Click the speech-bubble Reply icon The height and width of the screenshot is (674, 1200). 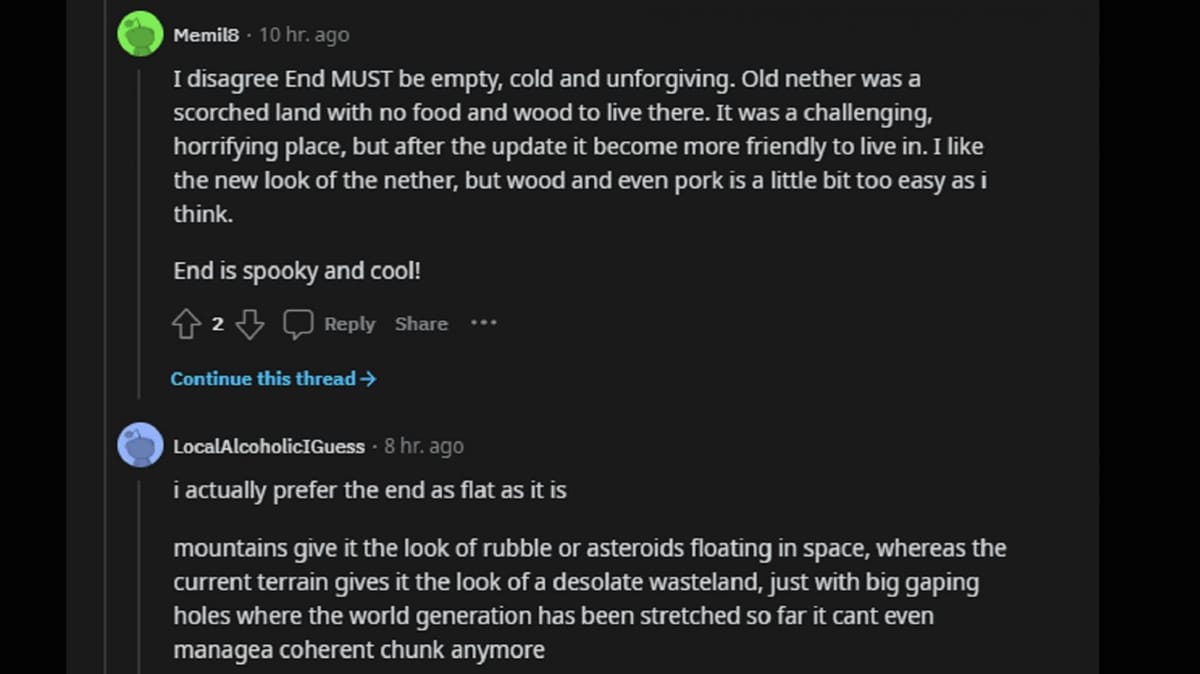(x=298, y=323)
